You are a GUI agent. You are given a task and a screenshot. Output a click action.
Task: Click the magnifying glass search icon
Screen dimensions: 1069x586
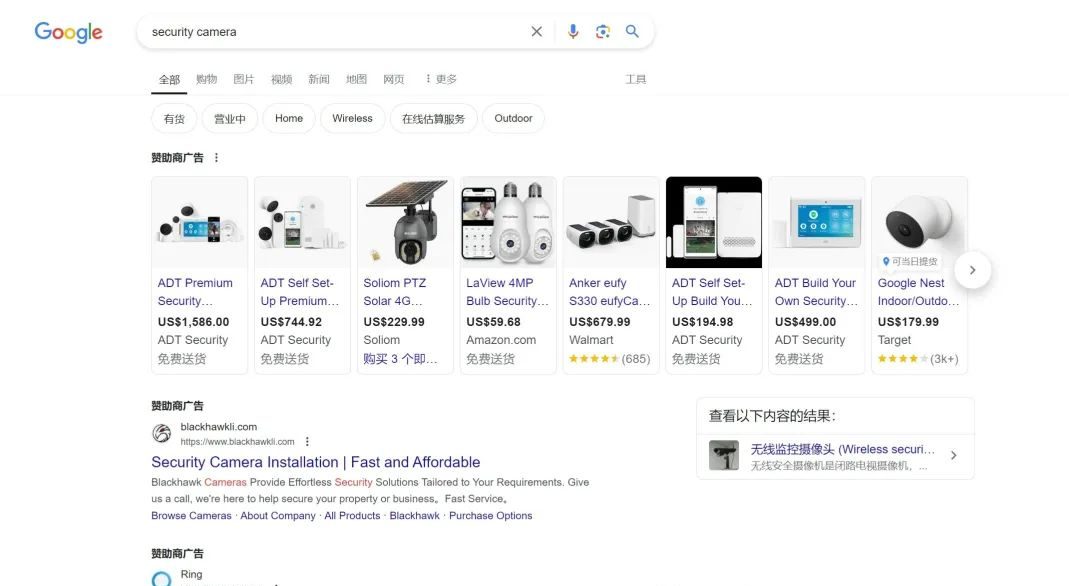click(x=632, y=31)
